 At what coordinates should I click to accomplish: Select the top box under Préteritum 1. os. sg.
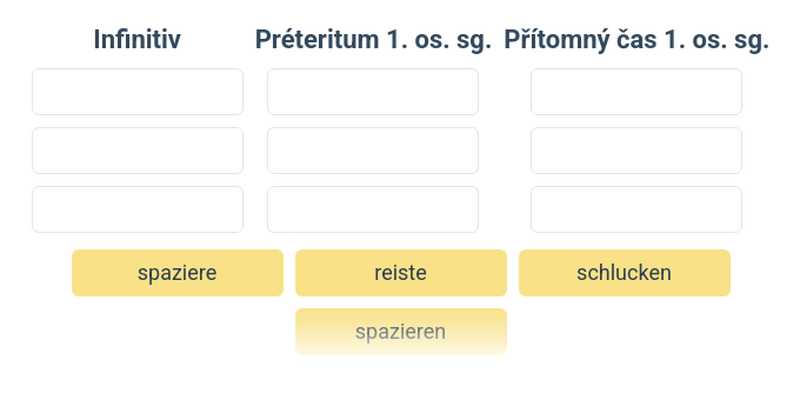click(x=372, y=92)
